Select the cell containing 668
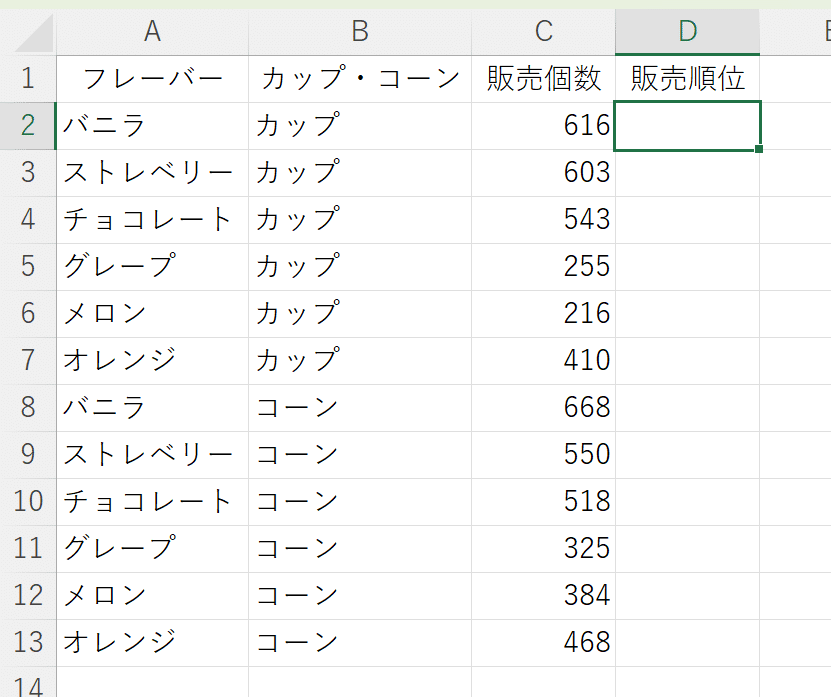Viewport: 831px width, 697px height. 543,408
